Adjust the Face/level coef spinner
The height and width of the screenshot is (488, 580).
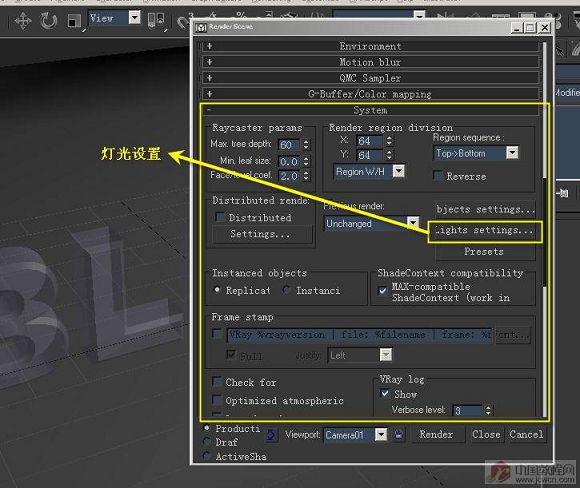pos(306,176)
